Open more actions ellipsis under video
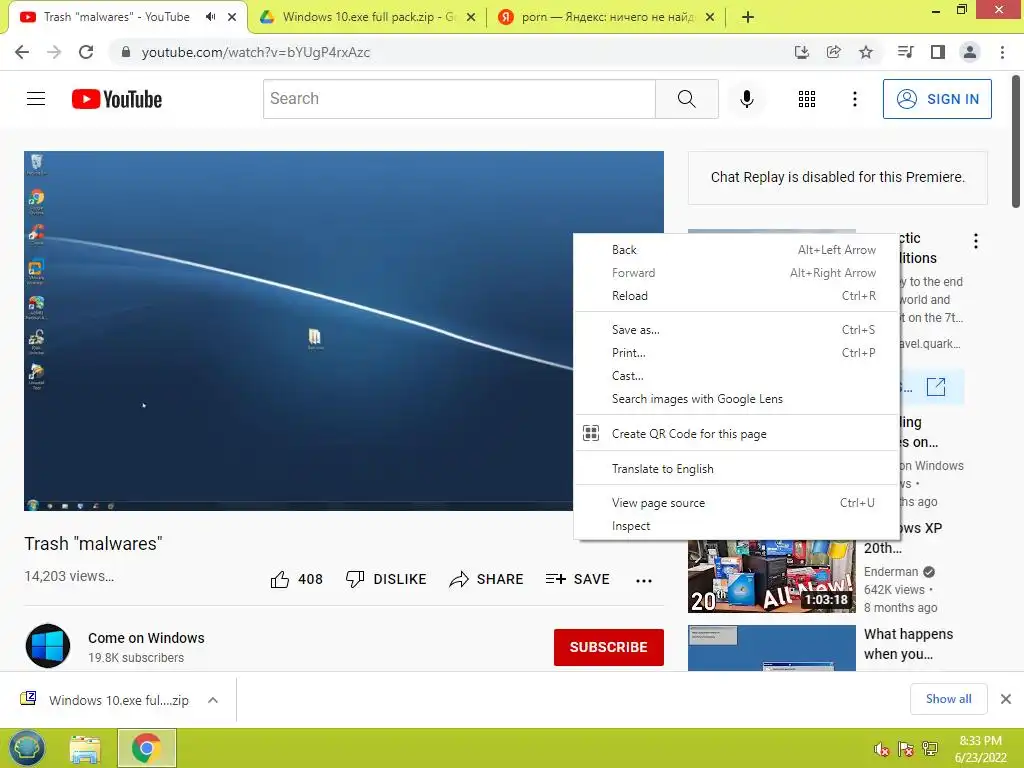Image resolution: width=1024 pixels, height=768 pixels. pos(644,580)
